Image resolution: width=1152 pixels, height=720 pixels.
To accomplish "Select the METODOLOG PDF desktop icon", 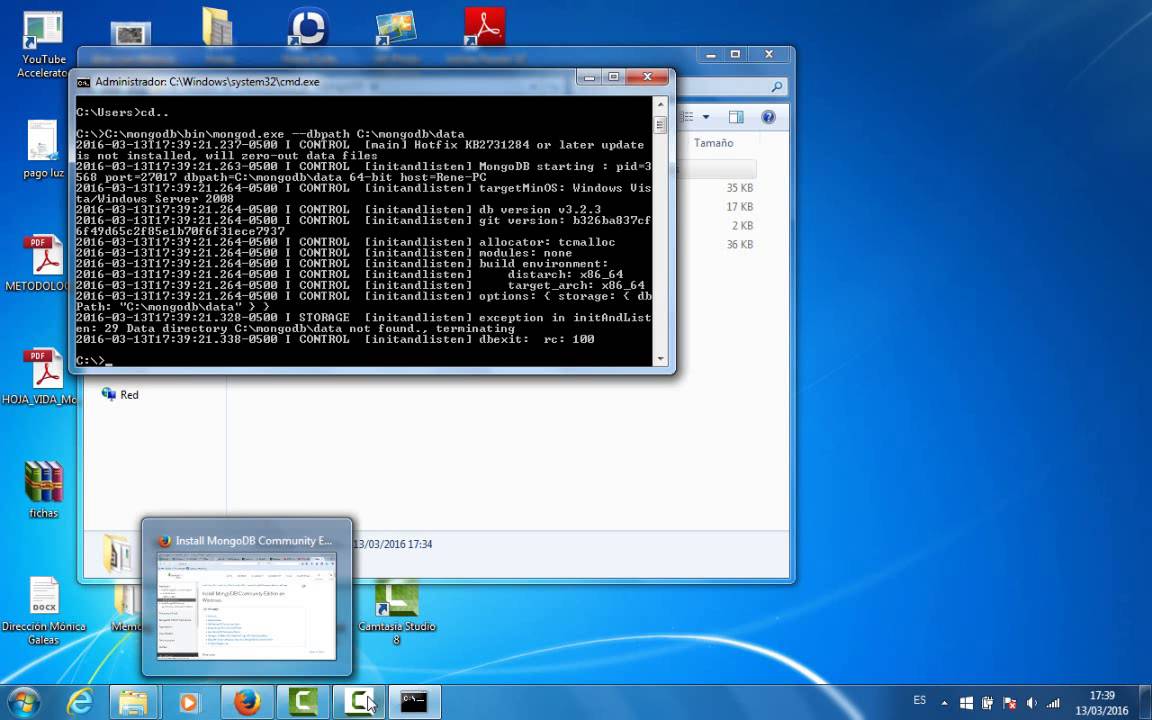I will coord(40,264).
